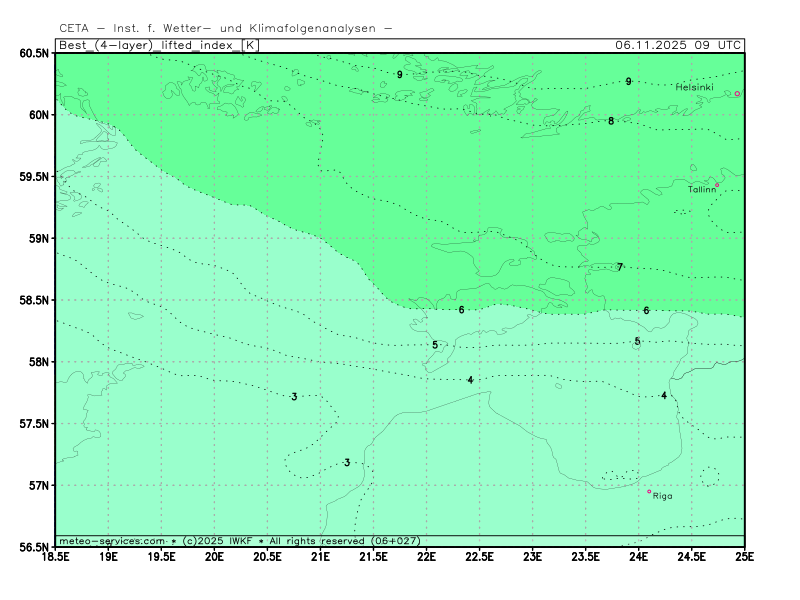Select the 4 contour label closest to Riga

[x=664, y=396]
